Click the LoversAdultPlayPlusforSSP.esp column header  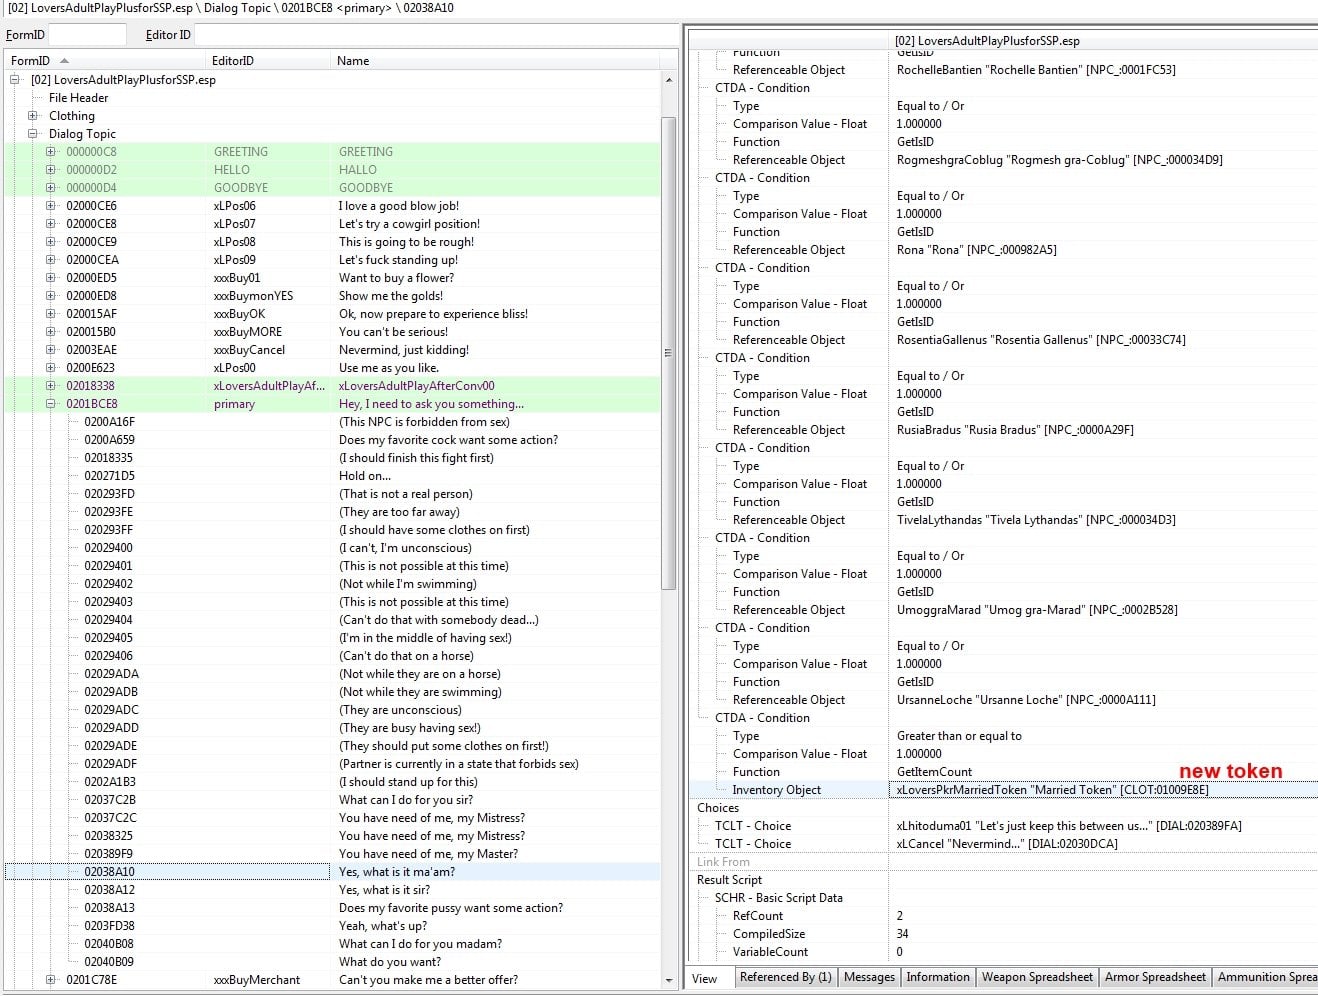tap(1103, 41)
